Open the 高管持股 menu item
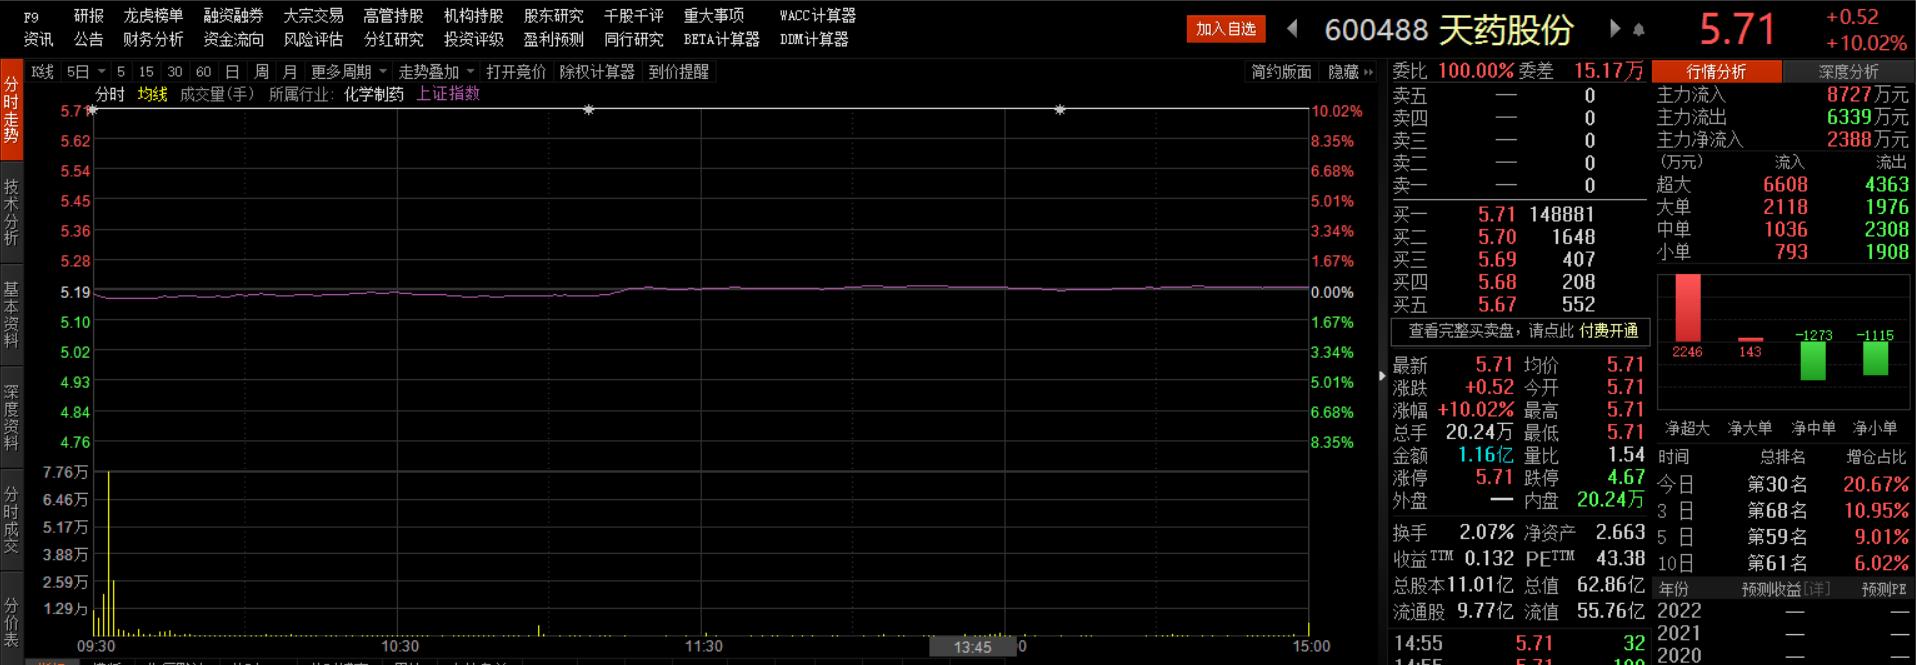1916x665 pixels. [393, 16]
